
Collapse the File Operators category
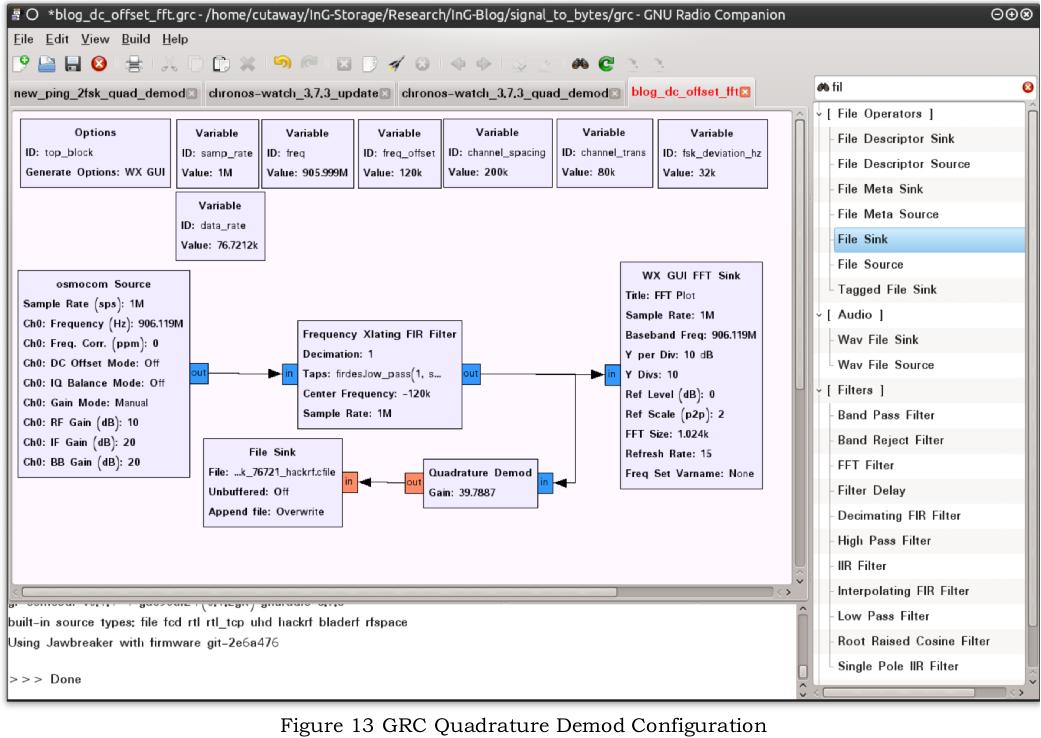pos(819,114)
